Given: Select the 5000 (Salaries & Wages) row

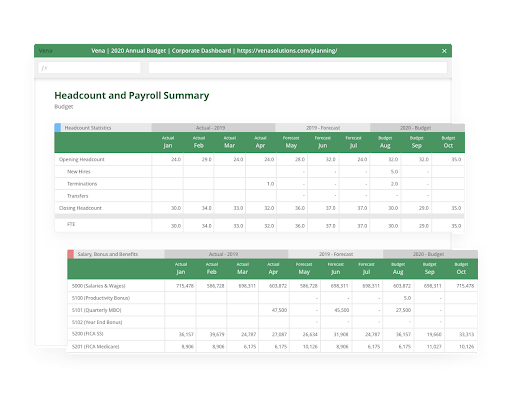Looking at the screenshot, I should 272,286.
